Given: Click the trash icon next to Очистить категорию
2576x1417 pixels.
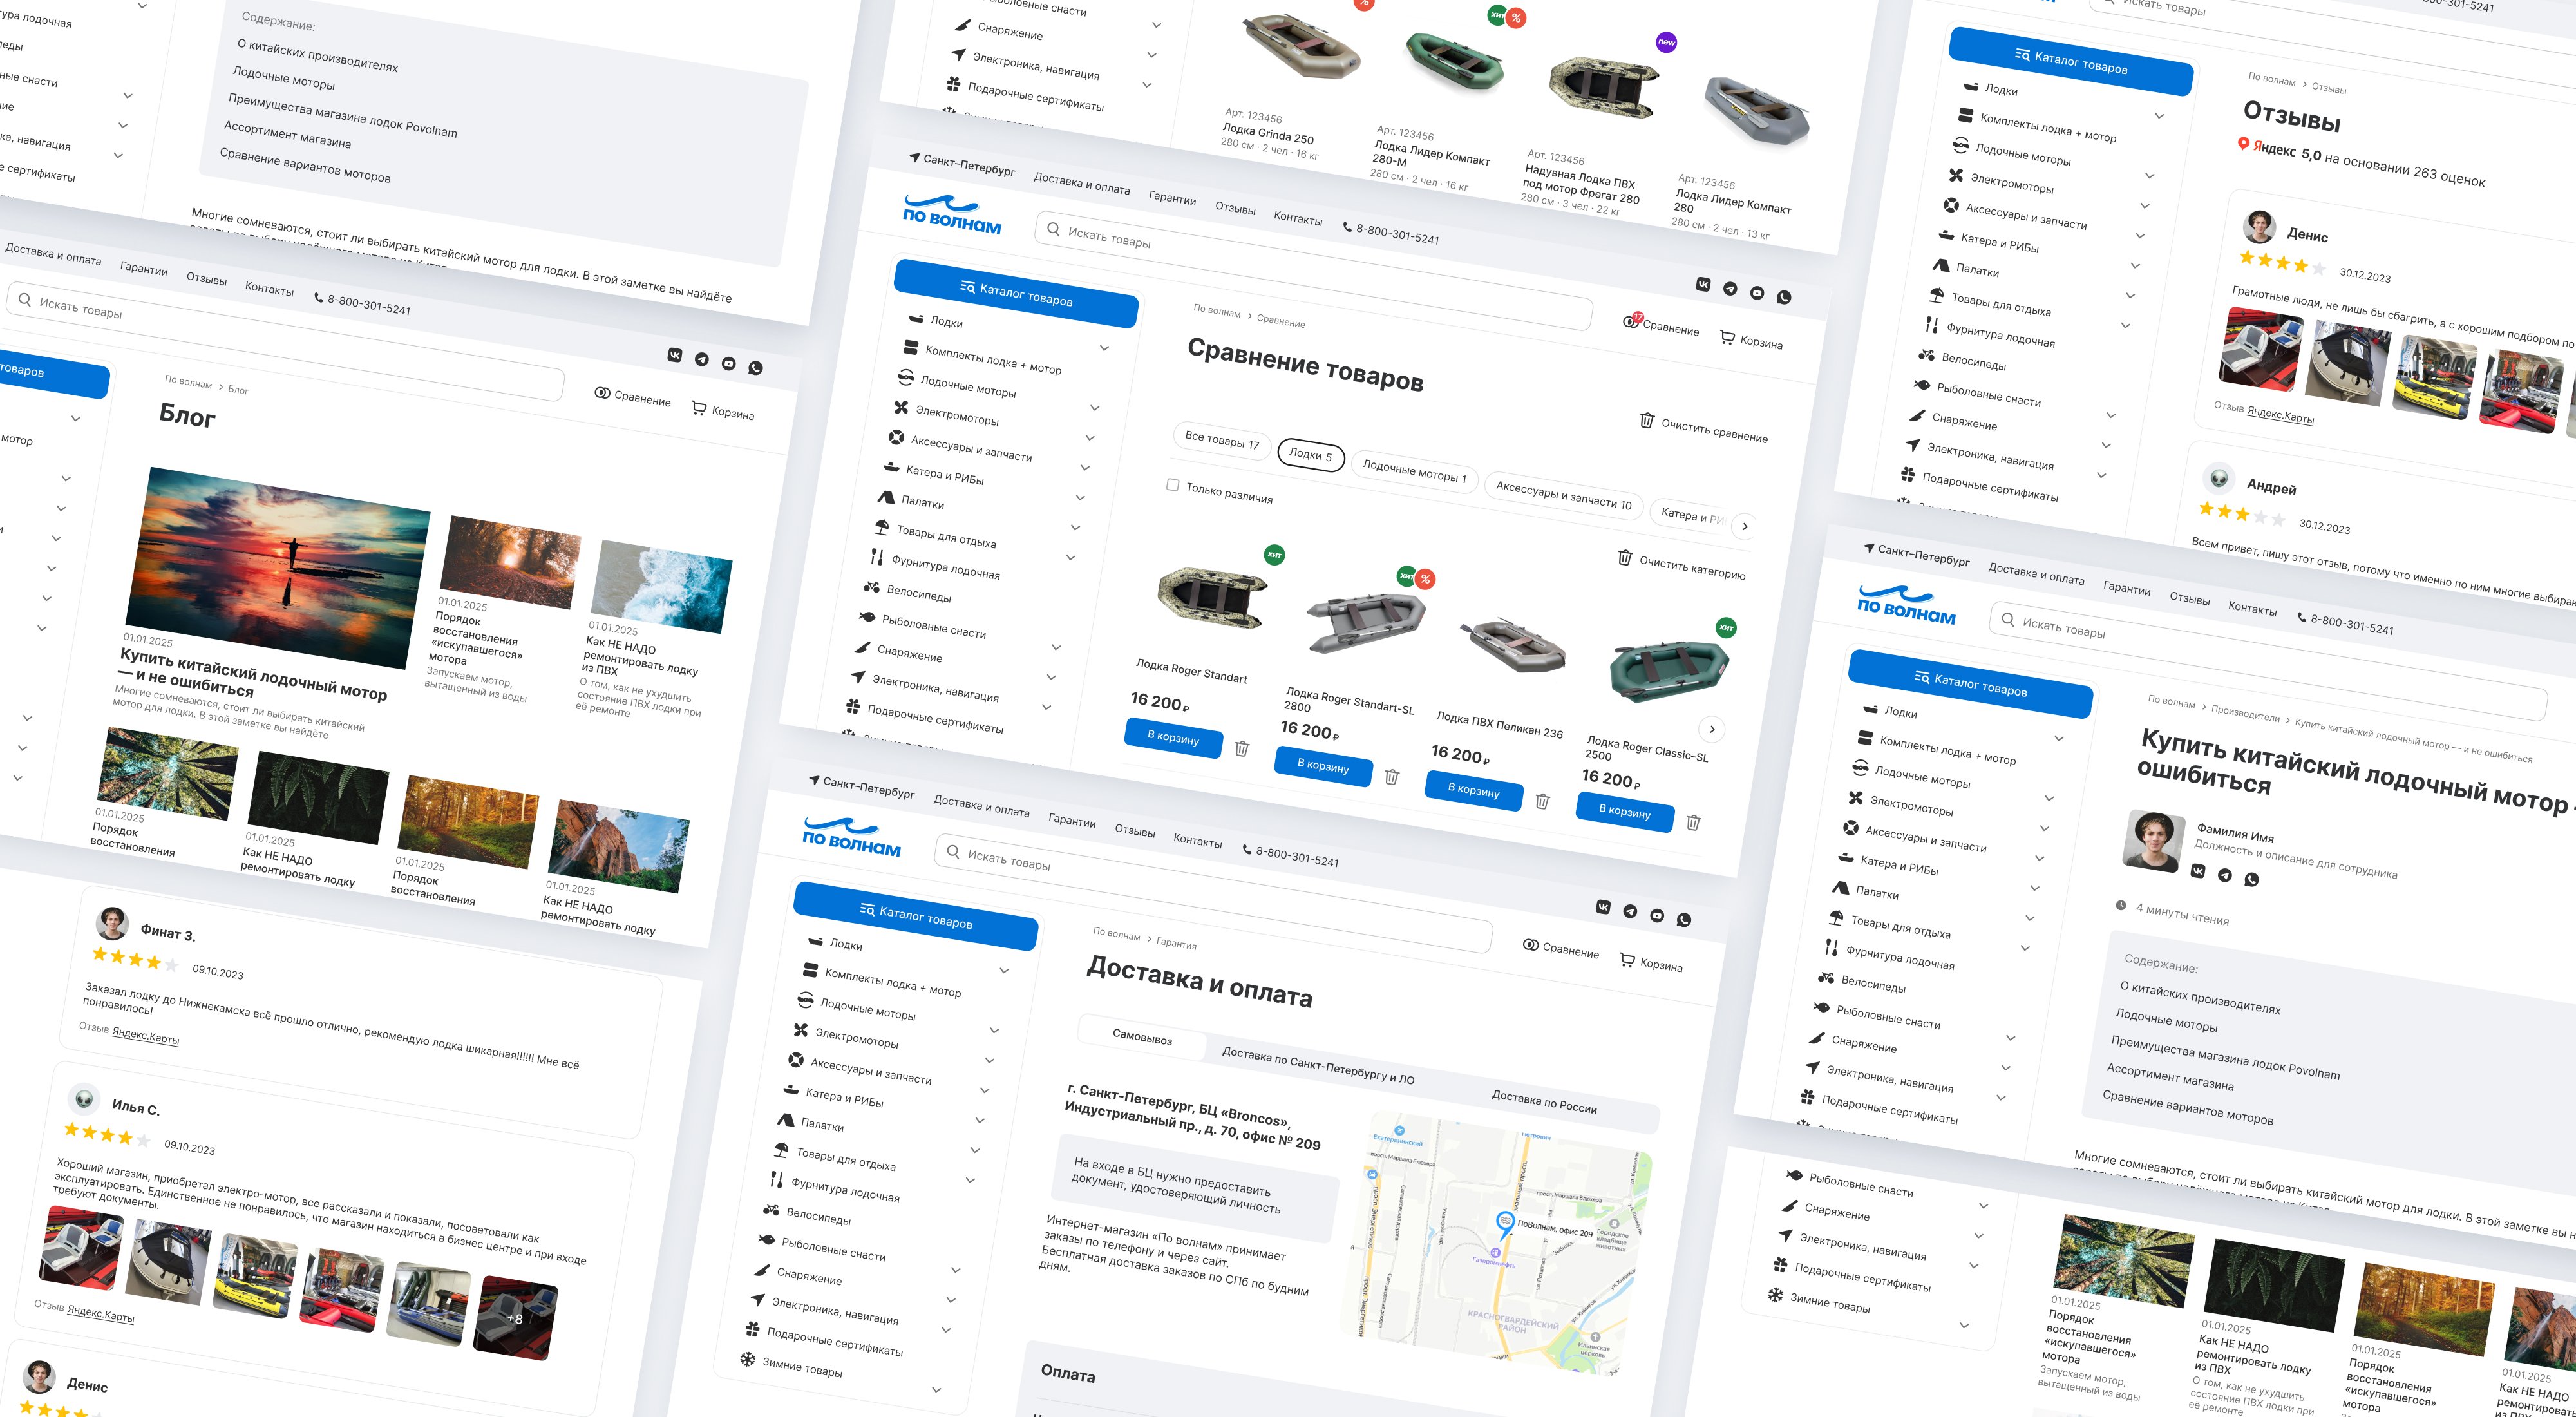Looking at the screenshot, I should (x=1625, y=557).
